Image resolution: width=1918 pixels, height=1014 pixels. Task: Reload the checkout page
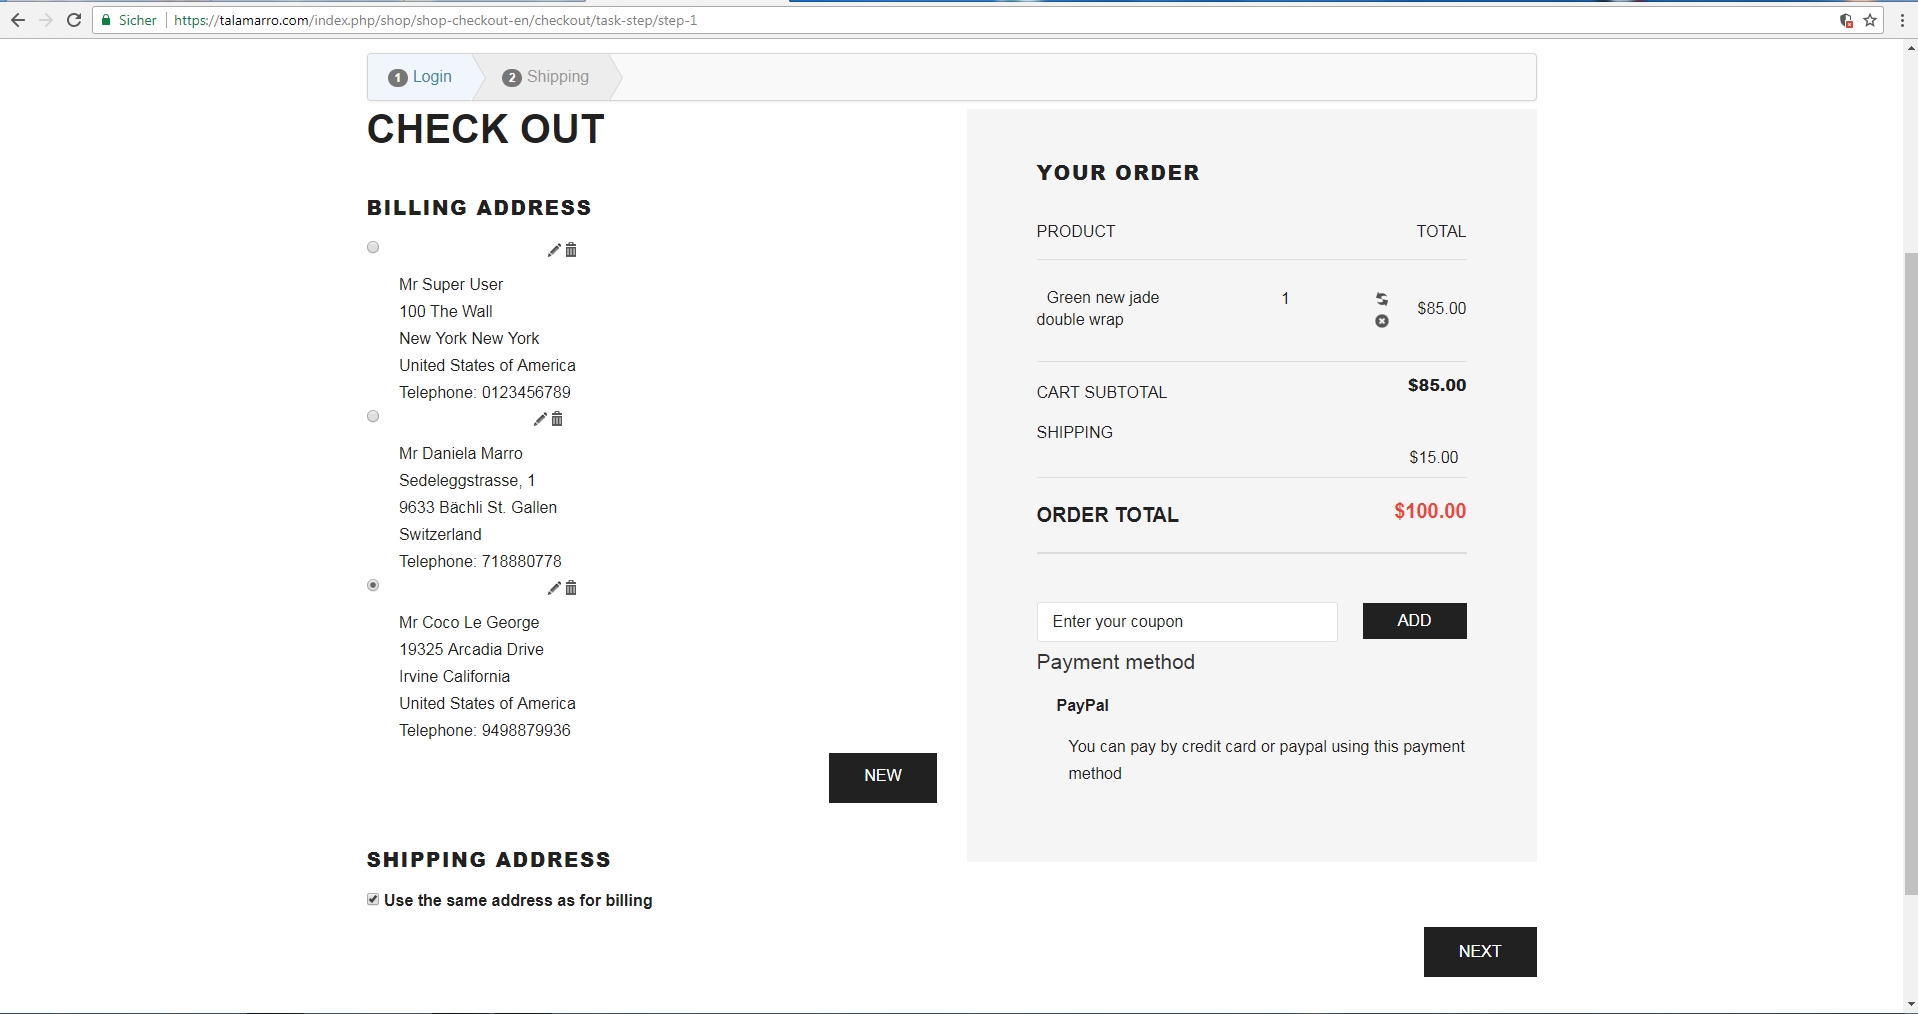coord(74,20)
